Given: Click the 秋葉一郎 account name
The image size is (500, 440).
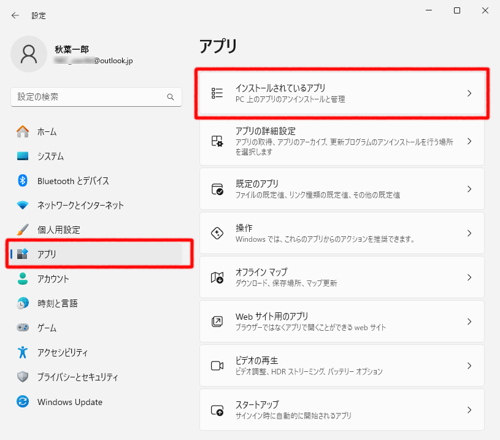Looking at the screenshot, I should point(72,49).
